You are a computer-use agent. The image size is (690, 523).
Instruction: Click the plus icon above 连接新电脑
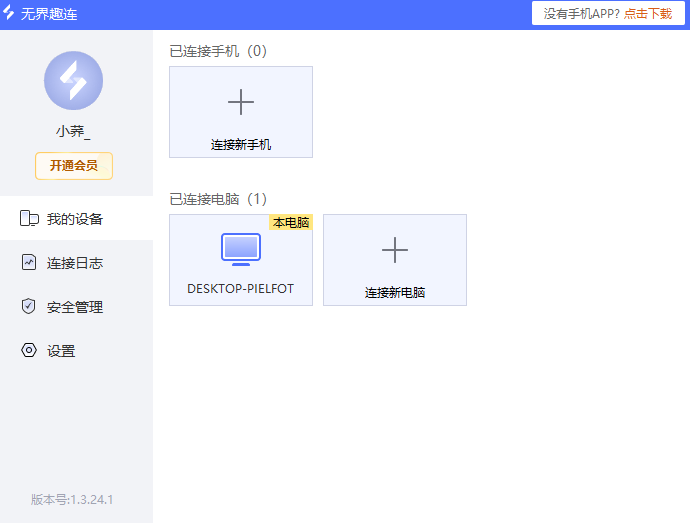pos(395,250)
